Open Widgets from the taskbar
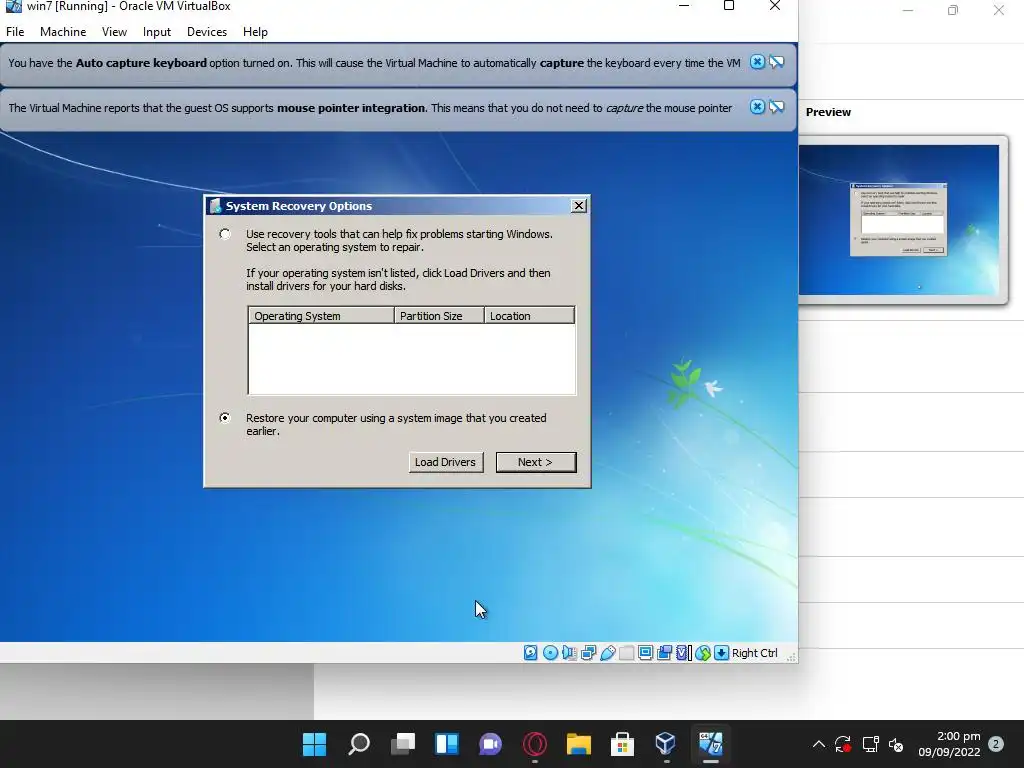The height and width of the screenshot is (768, 1024). click(447, 744)
